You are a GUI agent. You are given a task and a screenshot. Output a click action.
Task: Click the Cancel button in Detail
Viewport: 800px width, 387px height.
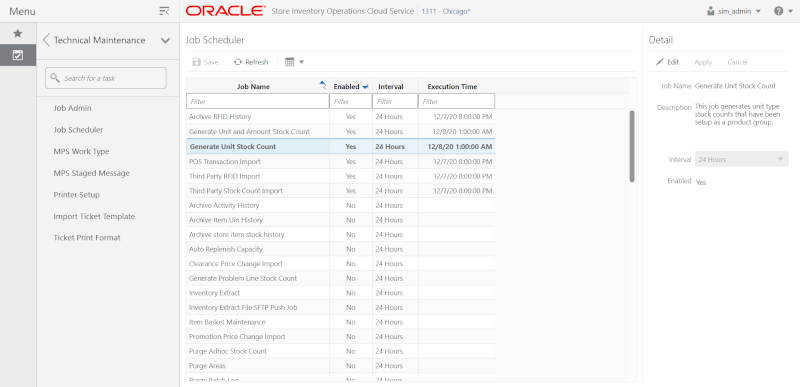coord(737,62)
